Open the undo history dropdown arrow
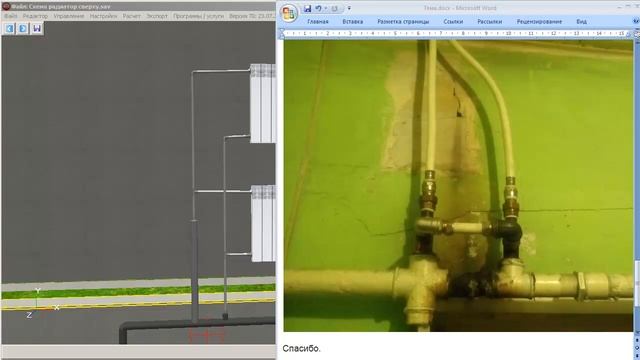640x360 pixels. tap(326, 8)
